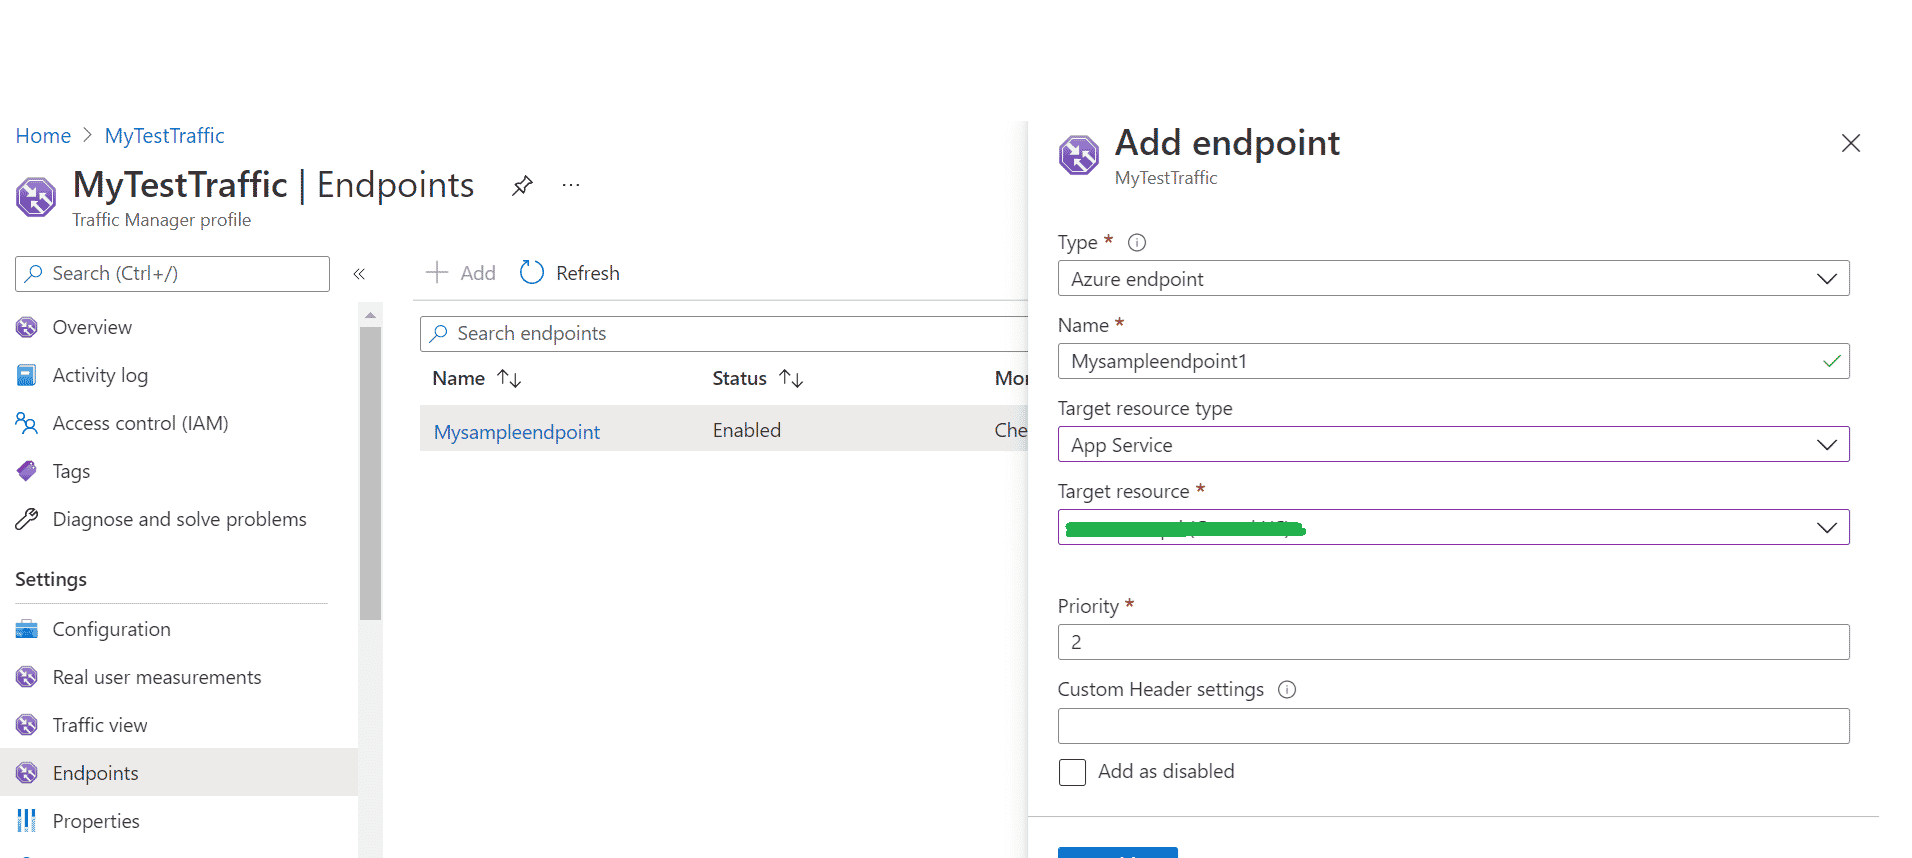Click the Custom Header settings info icon
This screenshot has width=1912, height=858.
pyautogui.click(x=1287, y=689)
